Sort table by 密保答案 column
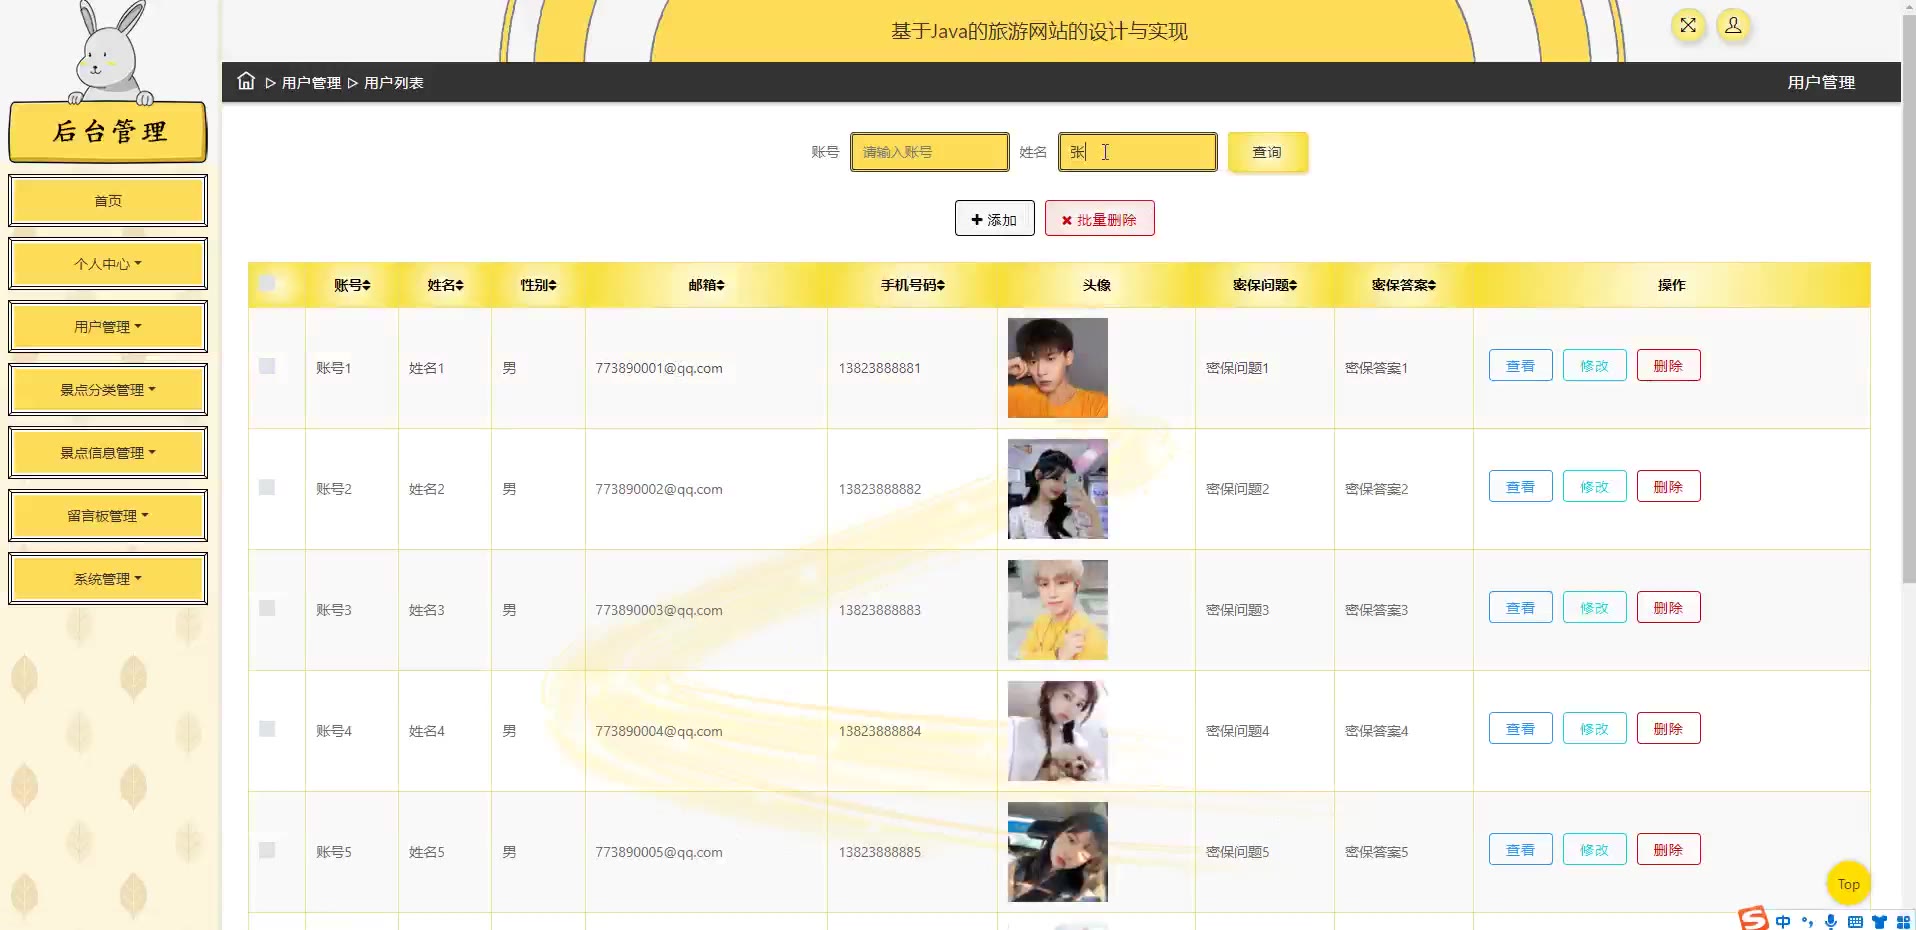Image resolution: width=1916 pixels, height=930 pixels. click(x=1403, y=285)
